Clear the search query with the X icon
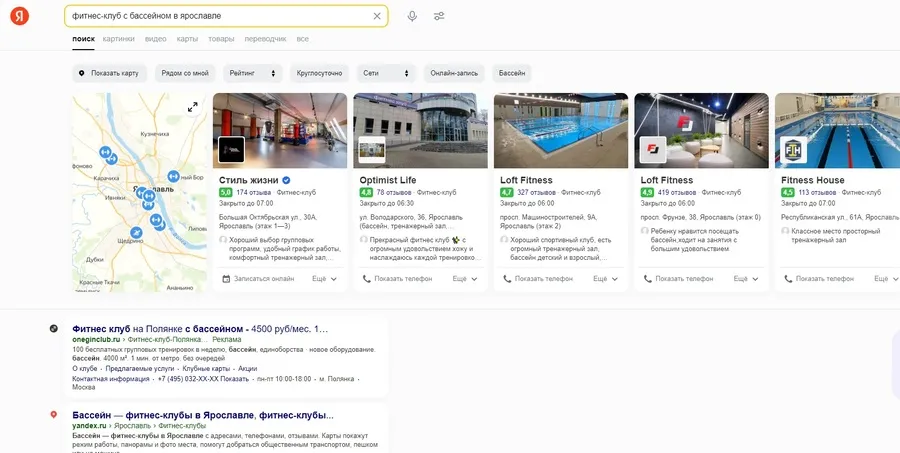This screenshot has height=453, width=900. click(x=377, y=16)
